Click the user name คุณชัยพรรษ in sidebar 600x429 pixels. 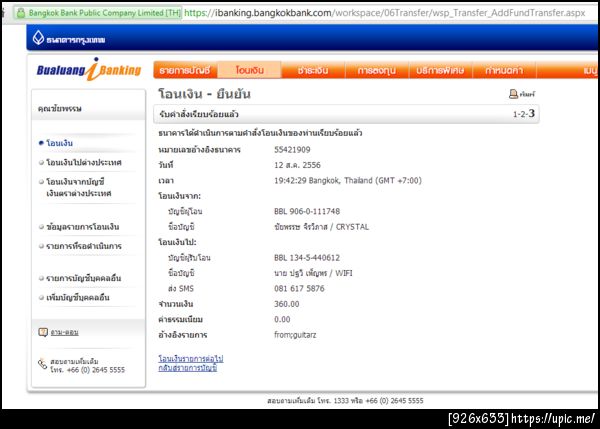tap(59, 108)
